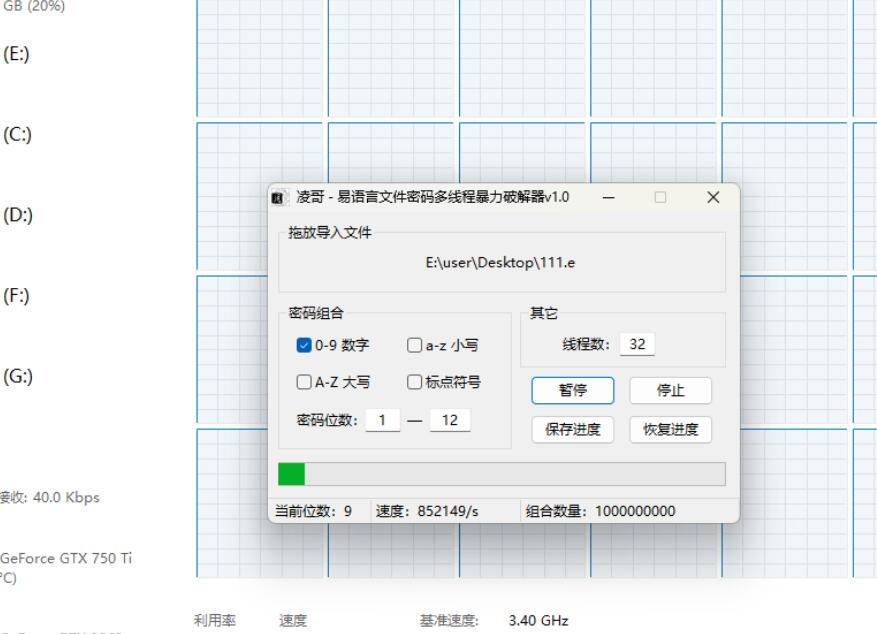Select the (C:) disk in the sidebar
877x634 pixels.
[x=17, y=135]
